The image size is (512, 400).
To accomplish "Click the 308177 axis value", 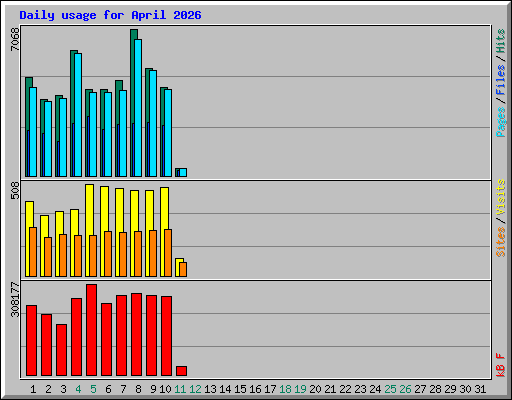I will 15,299.
